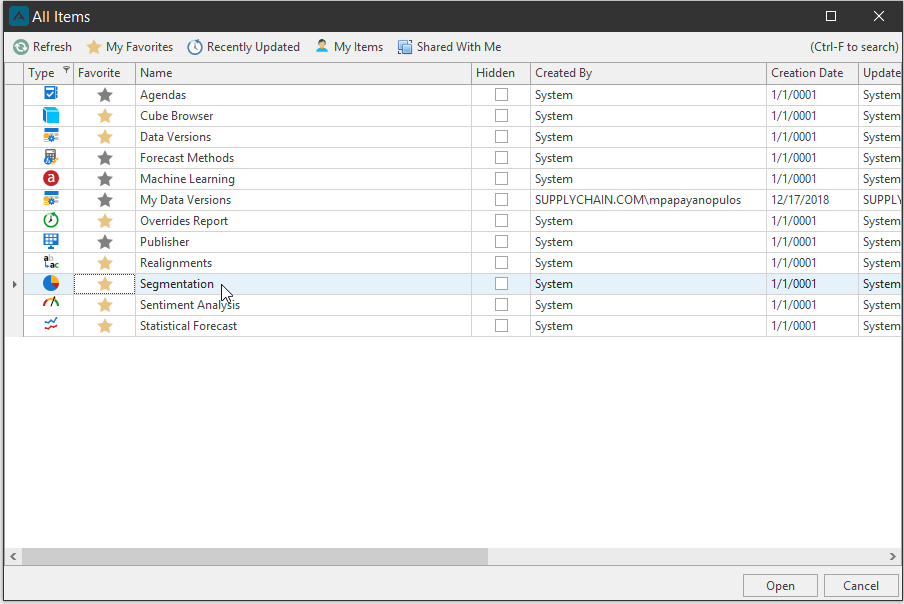
Task: Check Hidden box for Agendas
Action: [x=502, y=95]
